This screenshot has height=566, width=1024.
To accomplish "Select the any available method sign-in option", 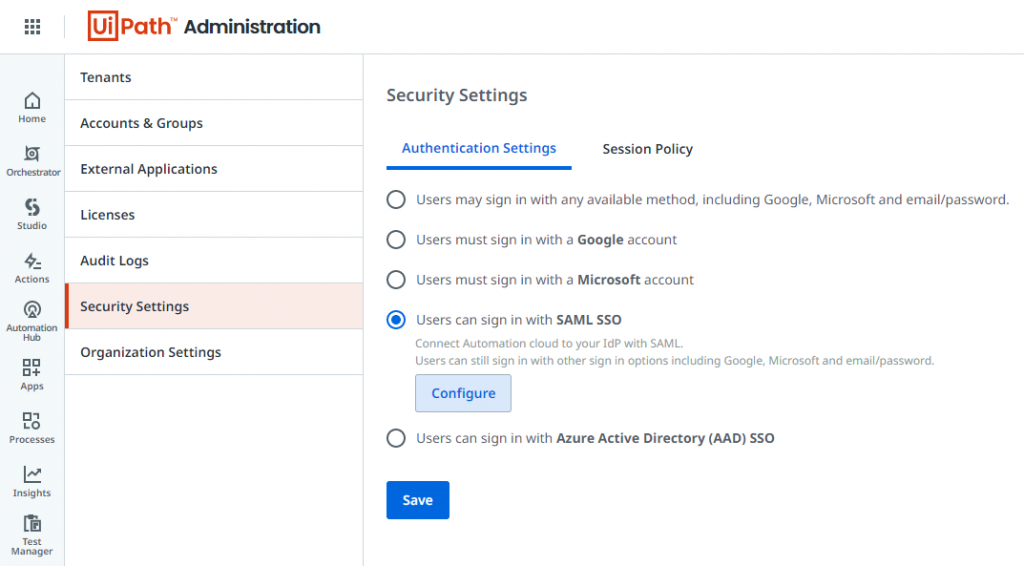I will [396, 200].
